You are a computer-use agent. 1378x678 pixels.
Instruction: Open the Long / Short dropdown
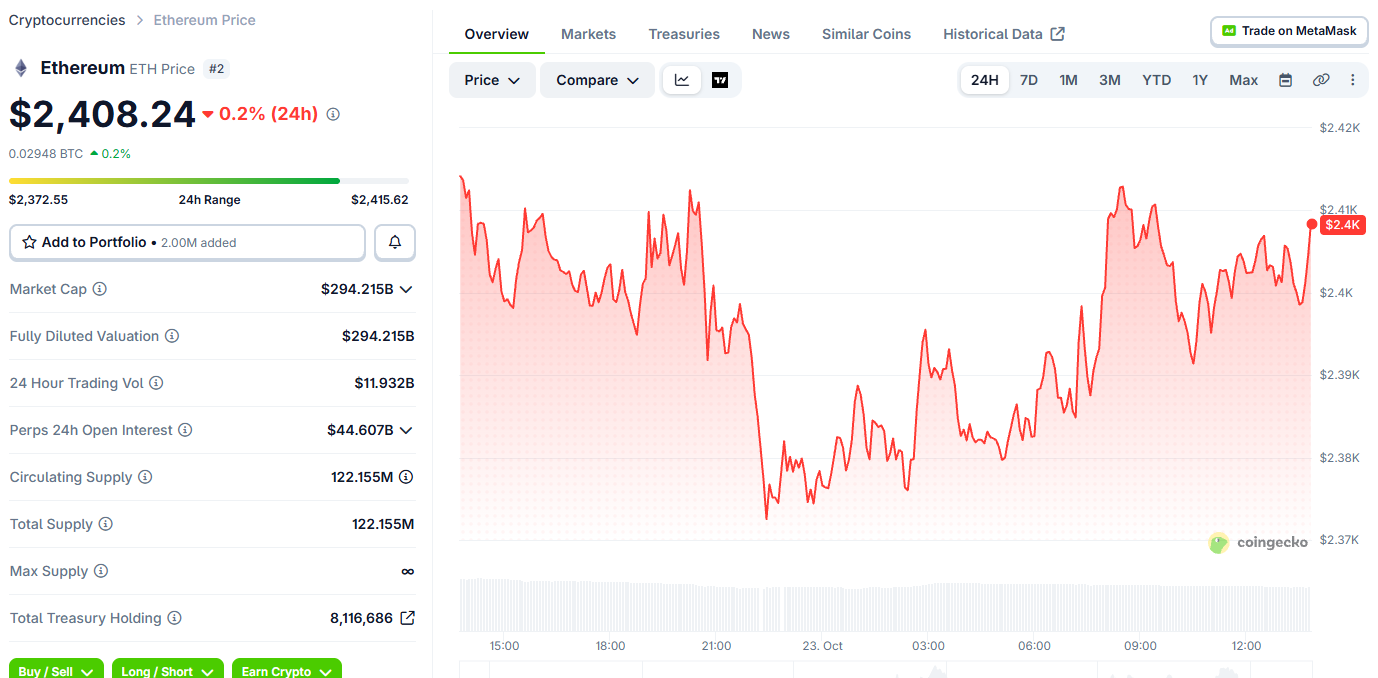point(167,669)
